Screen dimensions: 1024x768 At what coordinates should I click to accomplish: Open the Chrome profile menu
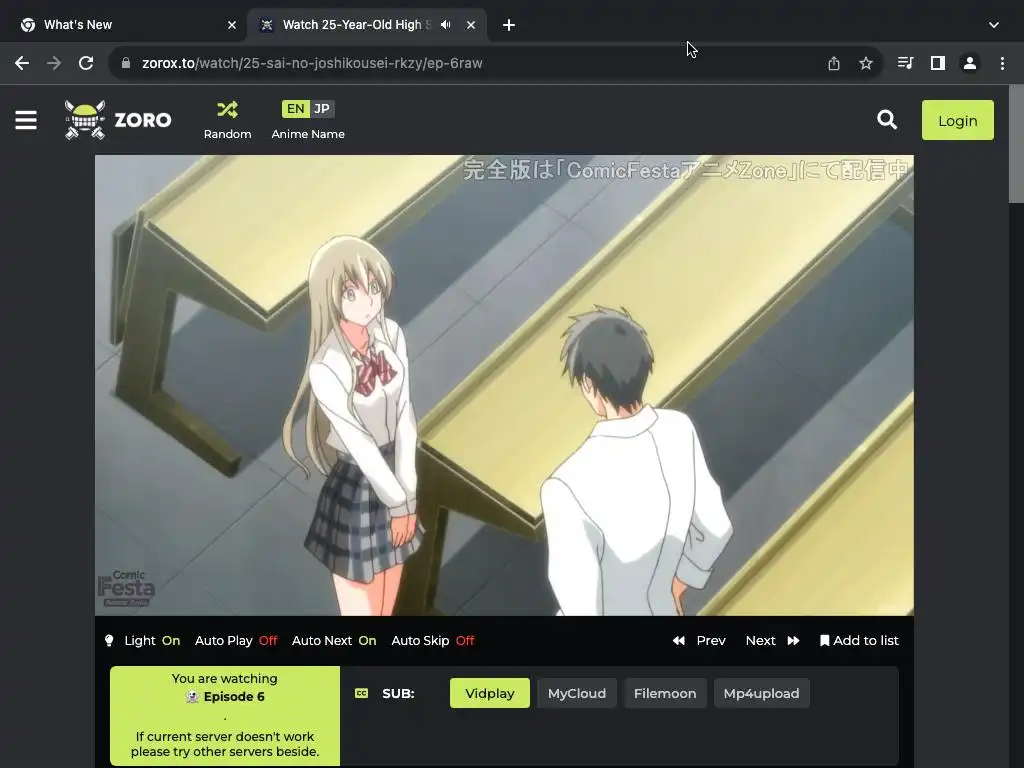[970, 63]
